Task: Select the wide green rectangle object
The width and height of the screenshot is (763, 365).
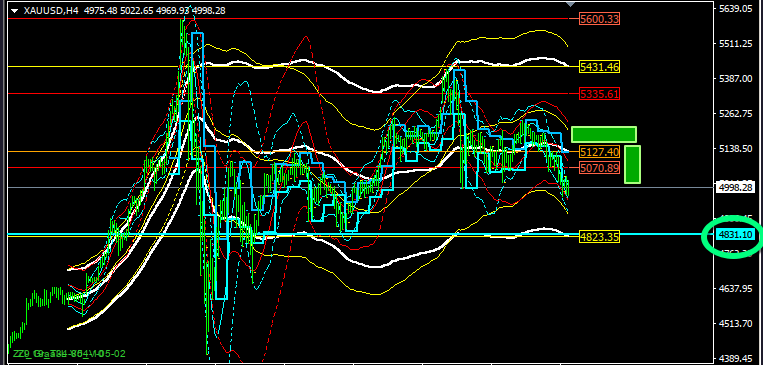Action: (603, 134)
